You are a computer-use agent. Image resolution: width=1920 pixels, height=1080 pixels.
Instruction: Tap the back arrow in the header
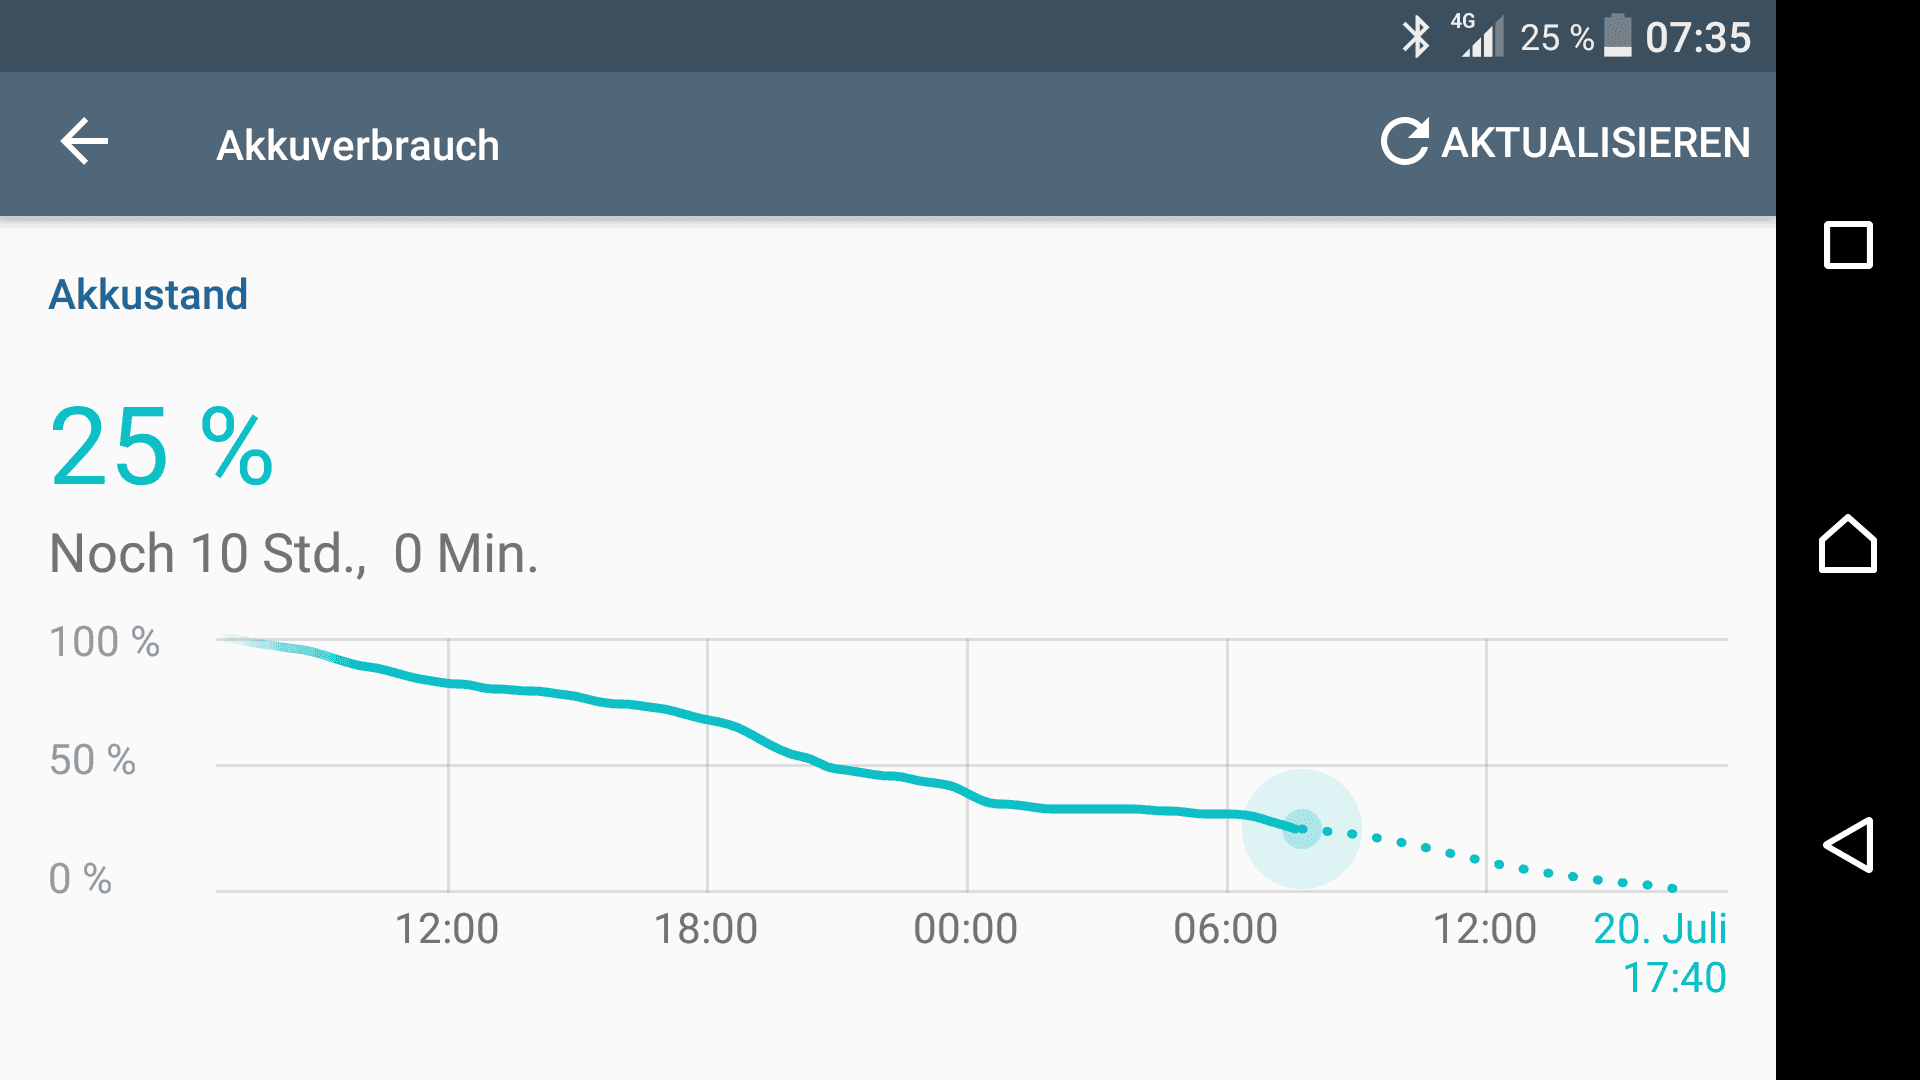click(84, 141)
